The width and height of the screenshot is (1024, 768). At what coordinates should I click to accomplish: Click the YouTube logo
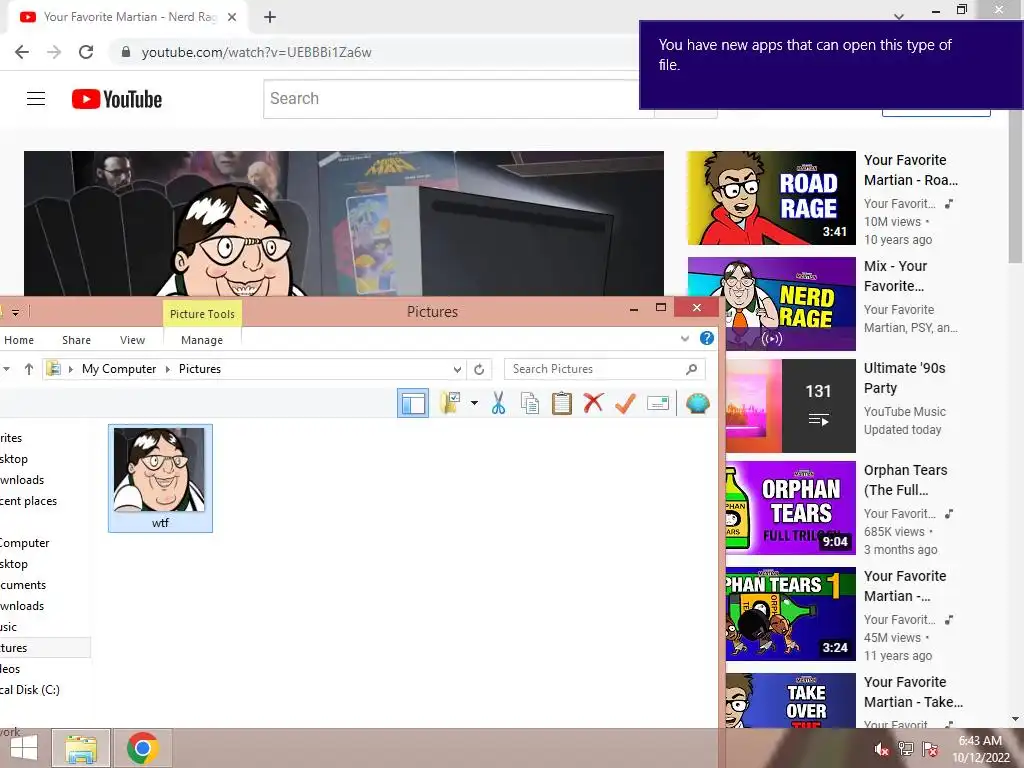117,99
